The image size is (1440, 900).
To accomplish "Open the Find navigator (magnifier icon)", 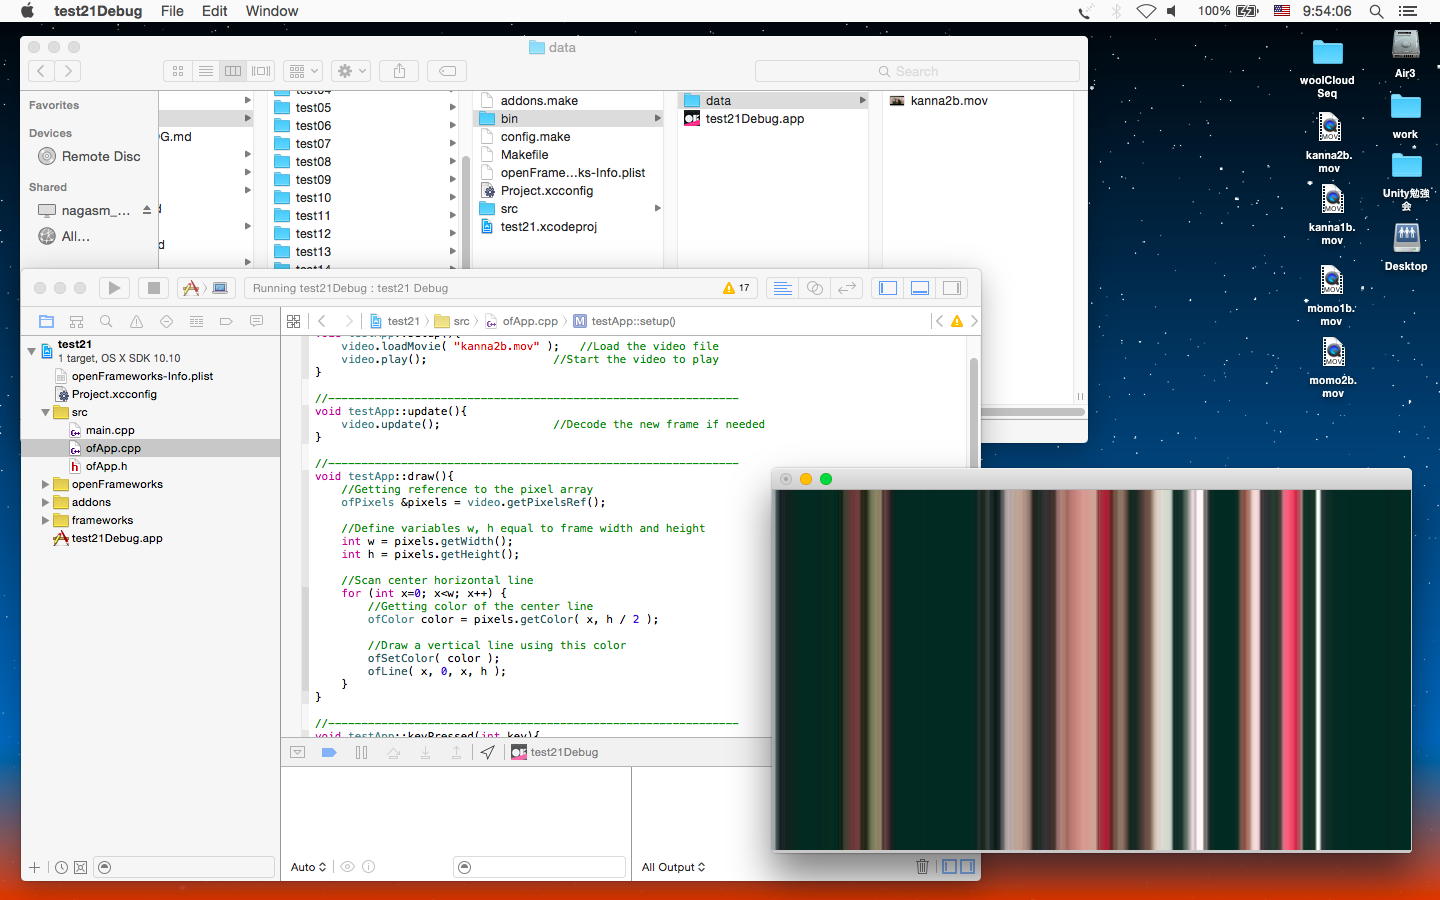I will 106,321.
